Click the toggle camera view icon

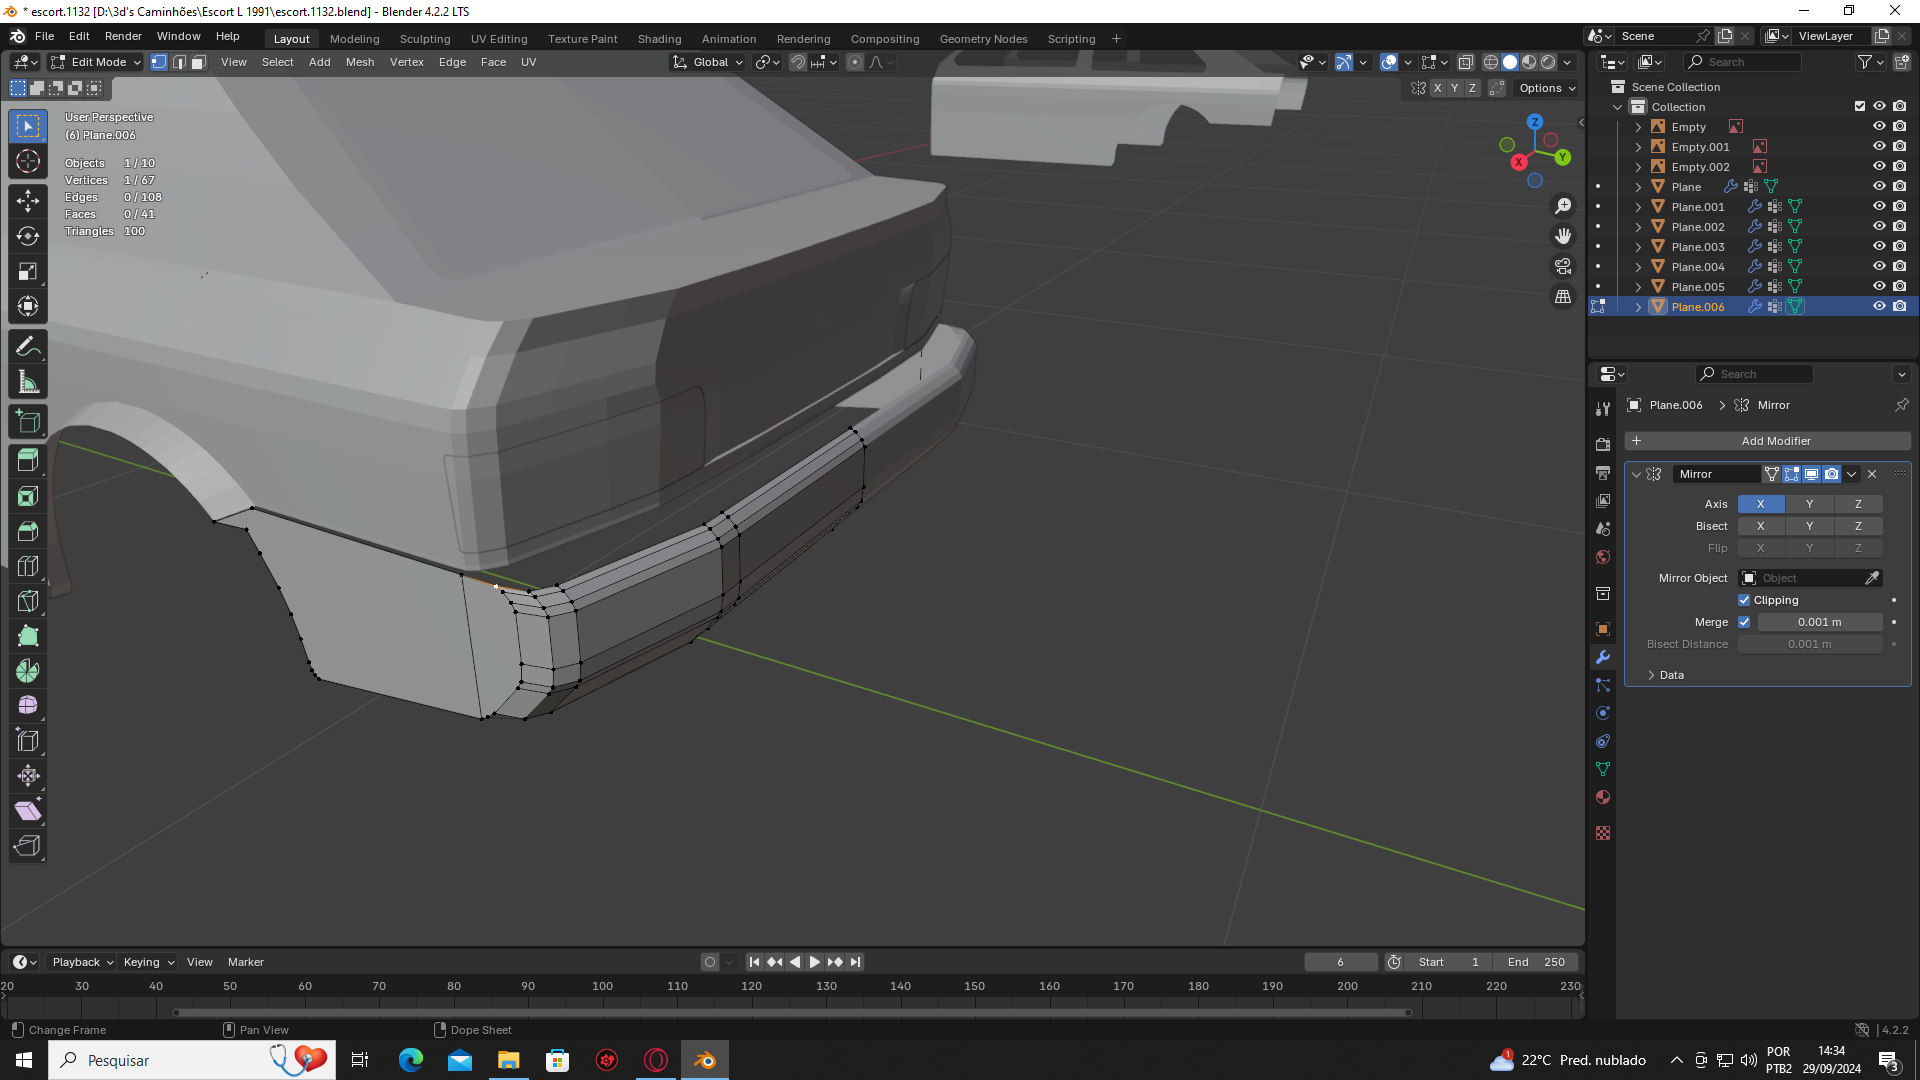tap(1562, 266)
